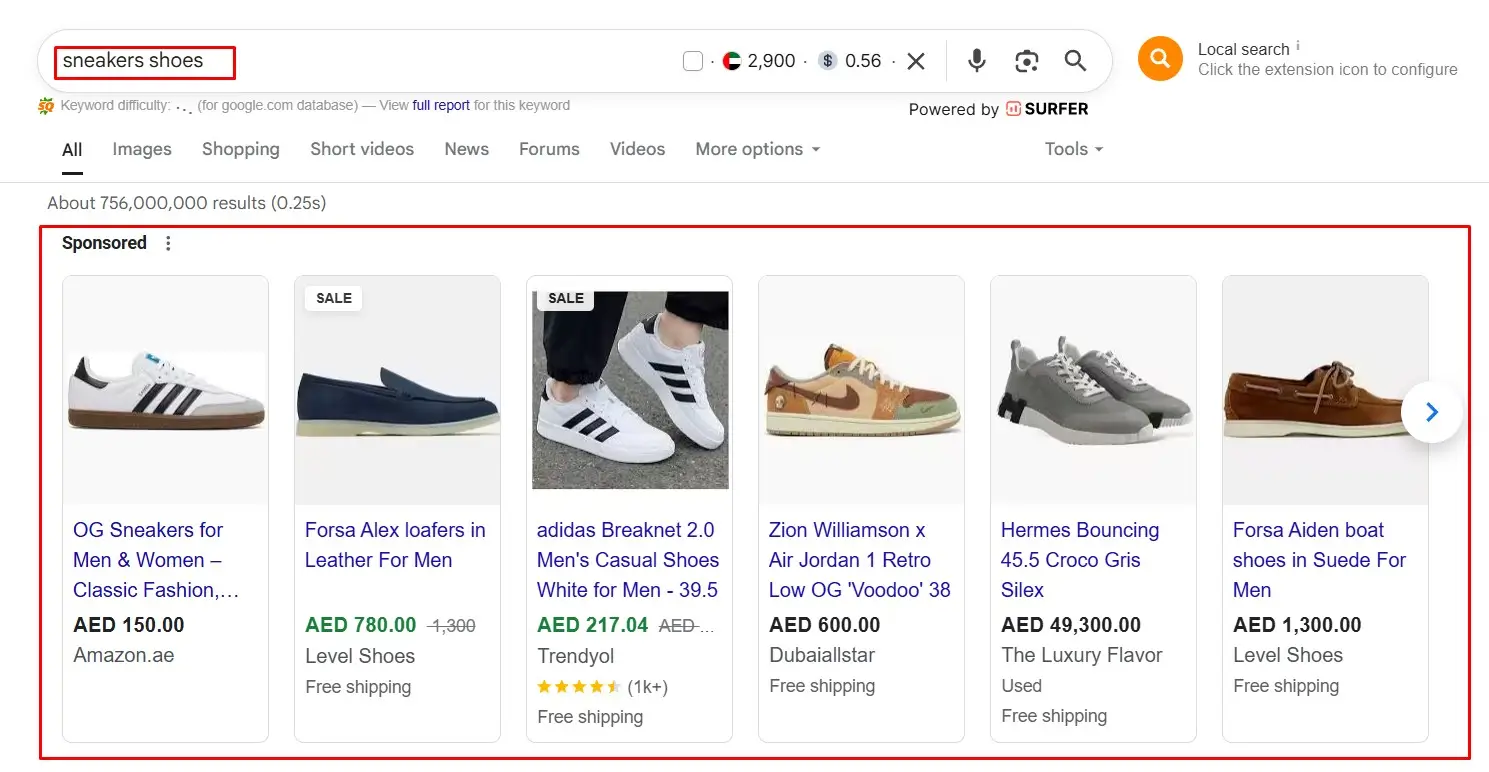Click the grey Hermes Bouncing sneakers image
Image resolution: width=1489 pixels, height=772 pixels.
tap(1094, 391)
